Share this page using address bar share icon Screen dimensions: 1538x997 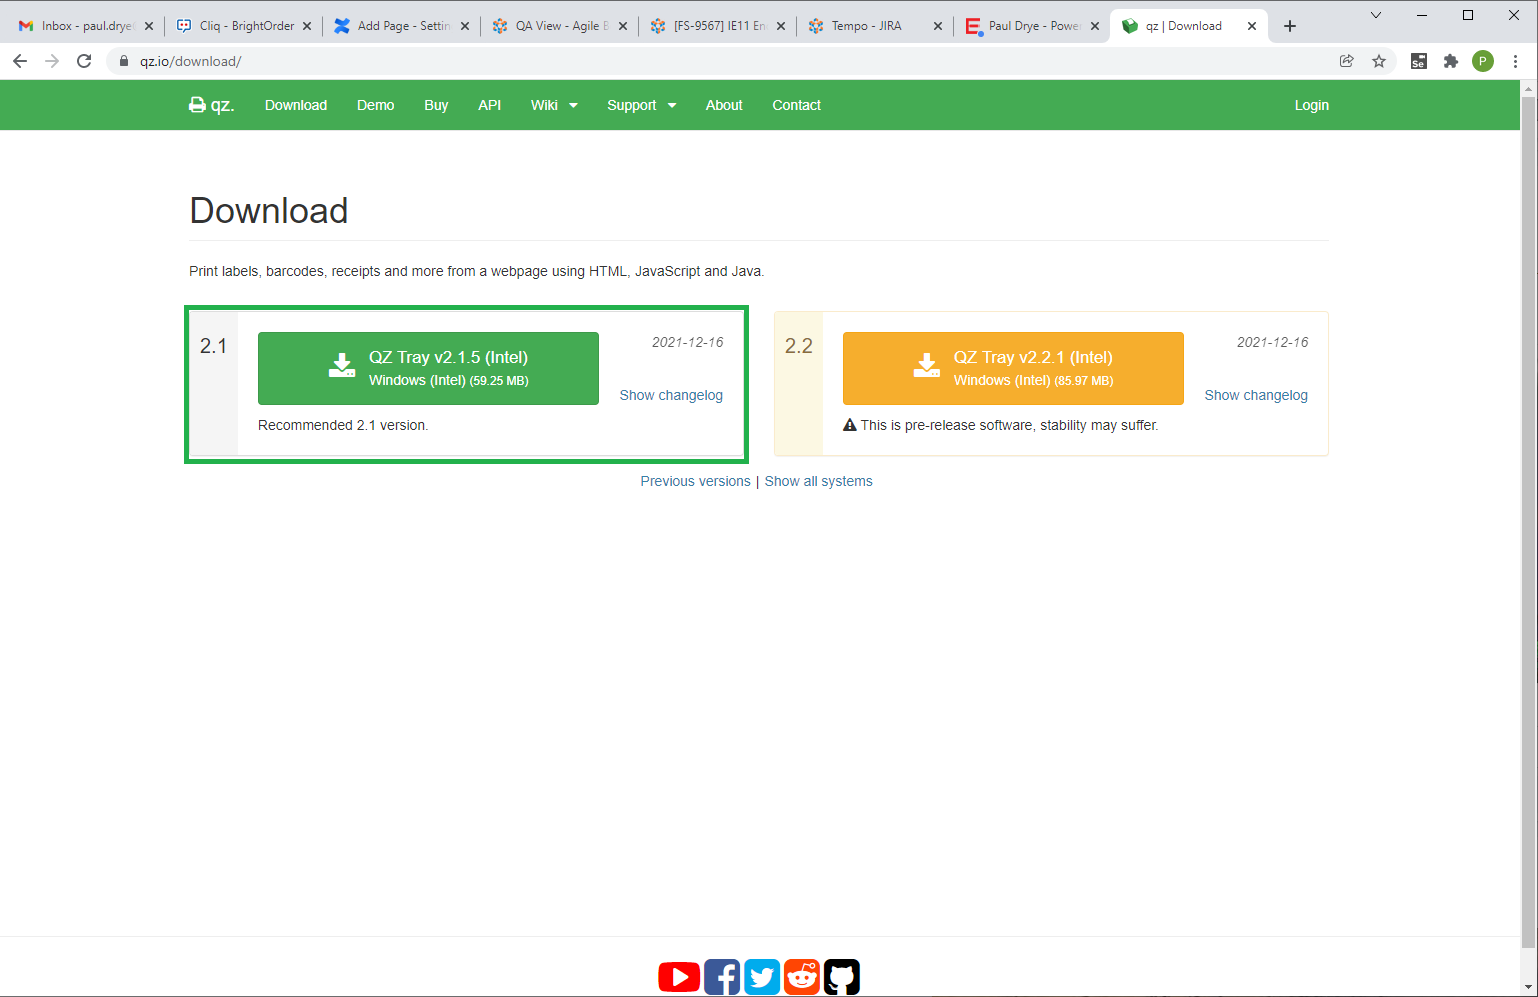click(1347, 61)
